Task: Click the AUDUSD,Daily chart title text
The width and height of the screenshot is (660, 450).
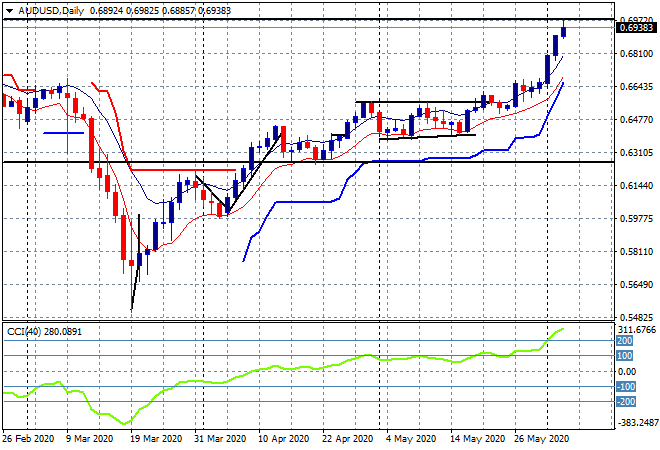Action: pos(51,11)
